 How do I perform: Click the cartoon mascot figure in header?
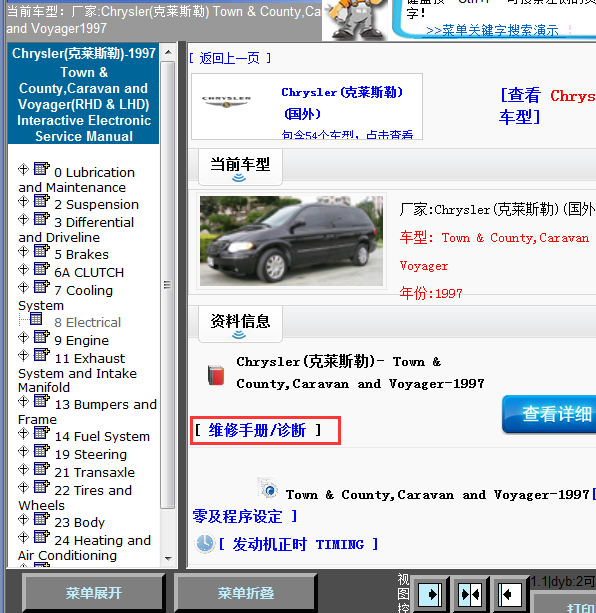356,20
